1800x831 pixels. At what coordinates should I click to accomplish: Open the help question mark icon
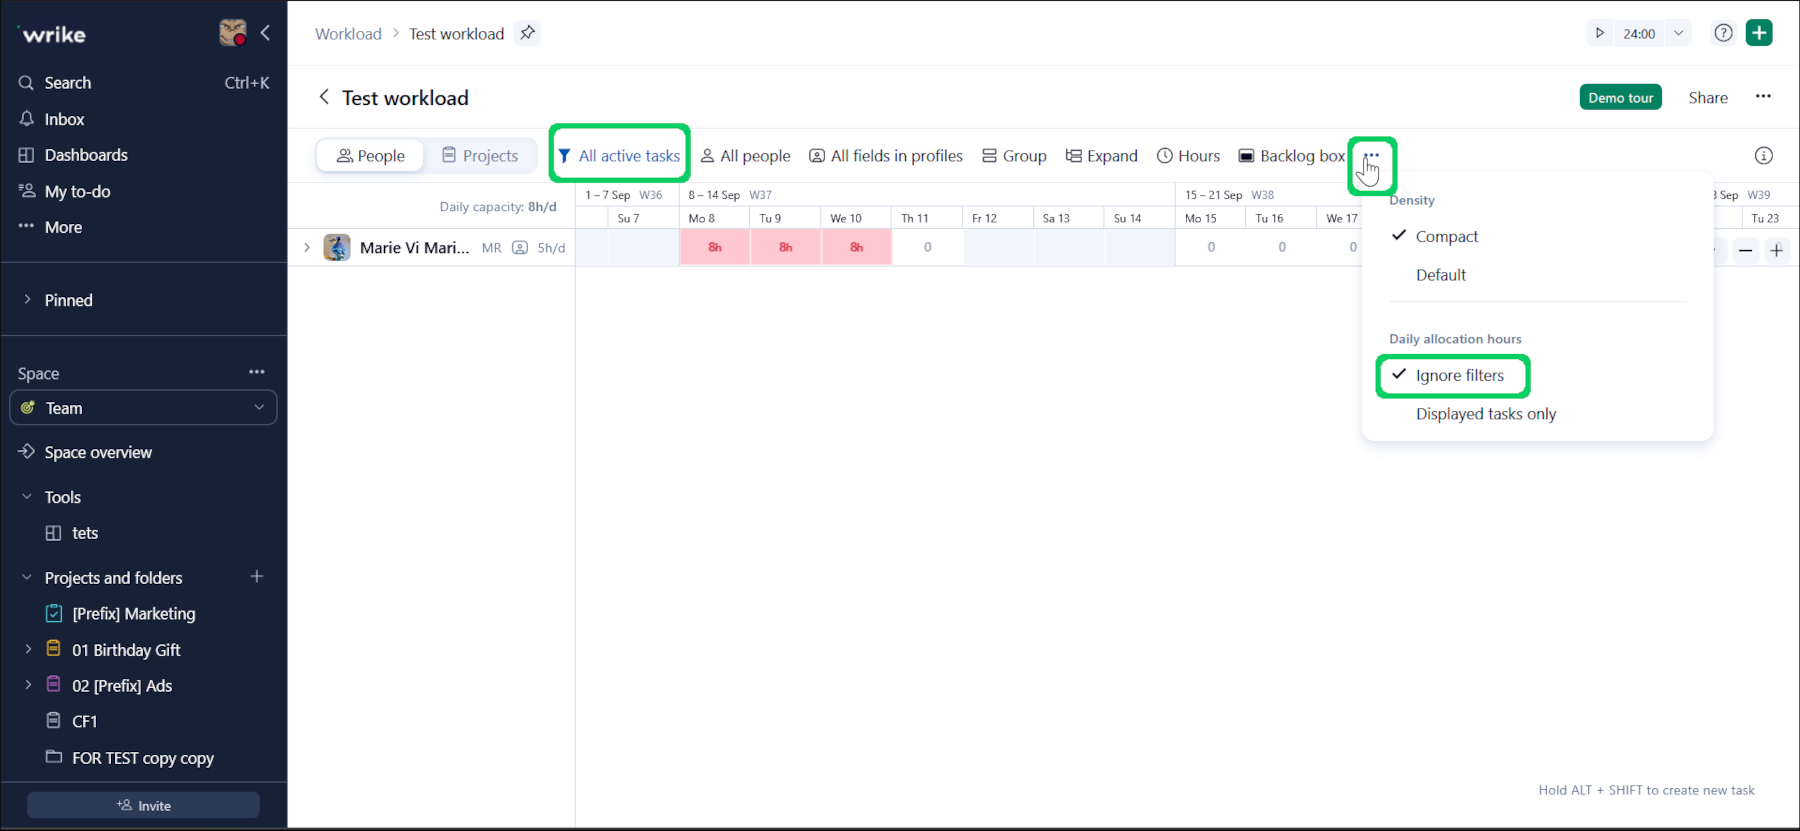click(1723, 33)
